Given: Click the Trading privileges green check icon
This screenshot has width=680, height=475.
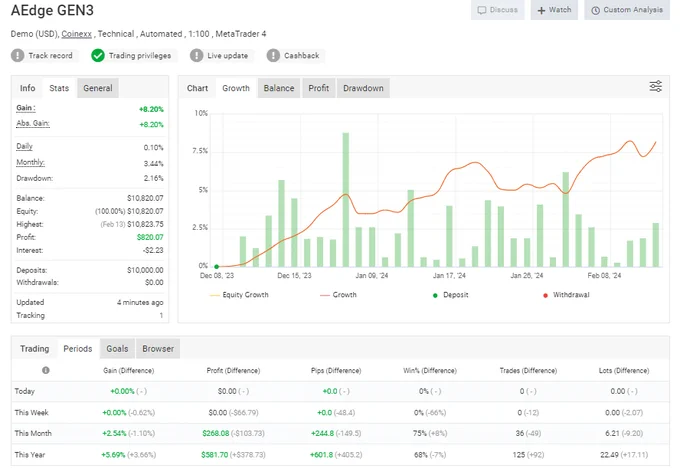Looking at the screenshot, I should (x=98, y=56).
